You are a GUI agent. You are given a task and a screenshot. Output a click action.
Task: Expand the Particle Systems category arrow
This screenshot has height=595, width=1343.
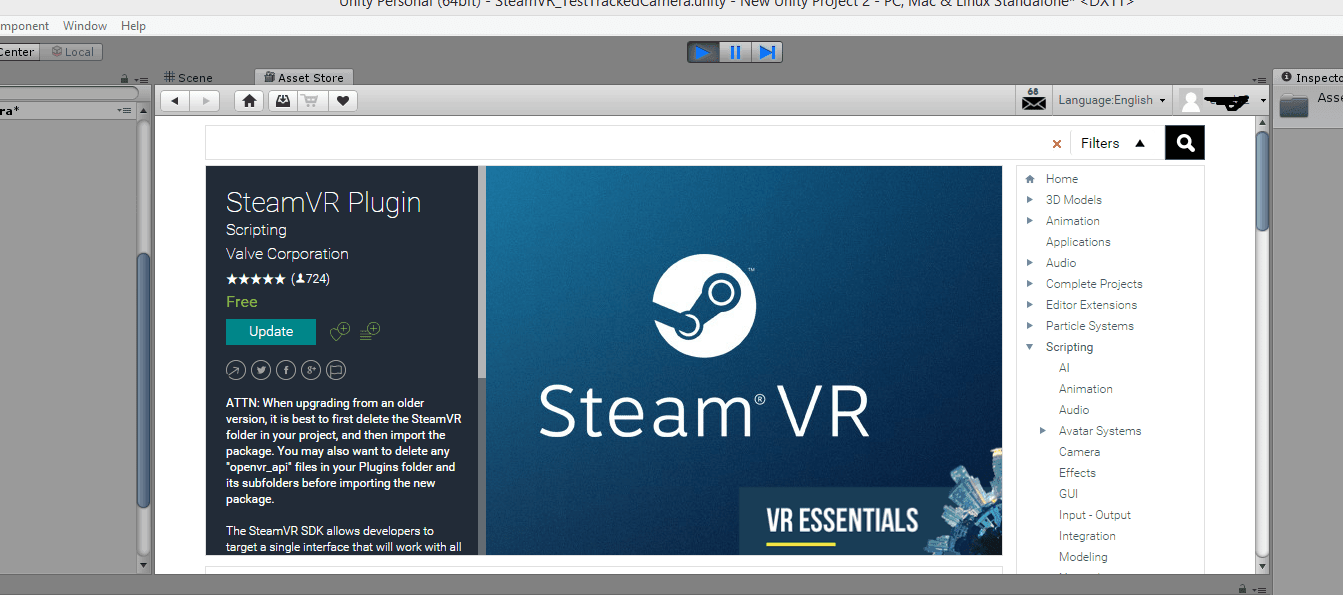[x=1030, y=325]
